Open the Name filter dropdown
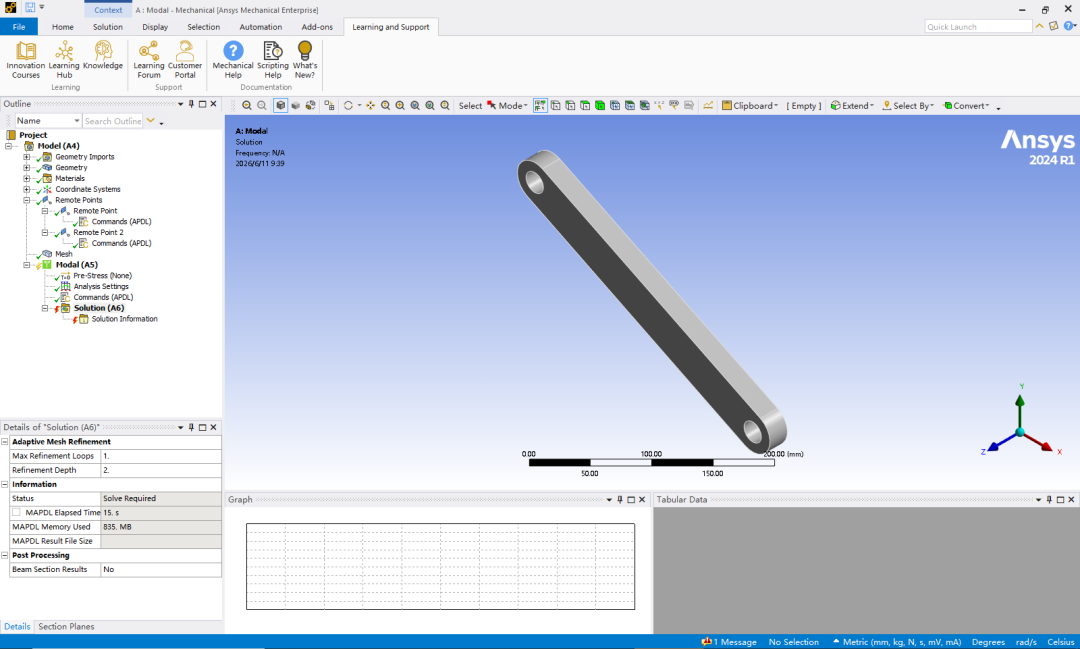Screen dimensions: 1080x649 [48, 121]
